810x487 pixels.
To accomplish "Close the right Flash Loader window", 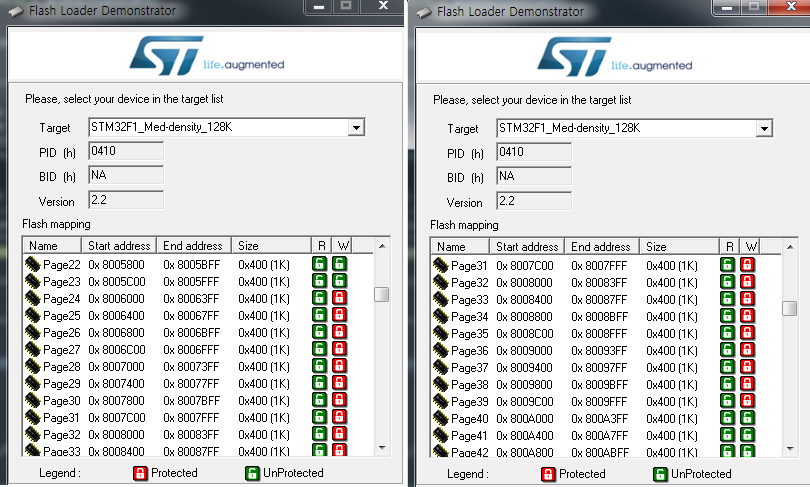I will pyautogui.click(x=790, y=7).
